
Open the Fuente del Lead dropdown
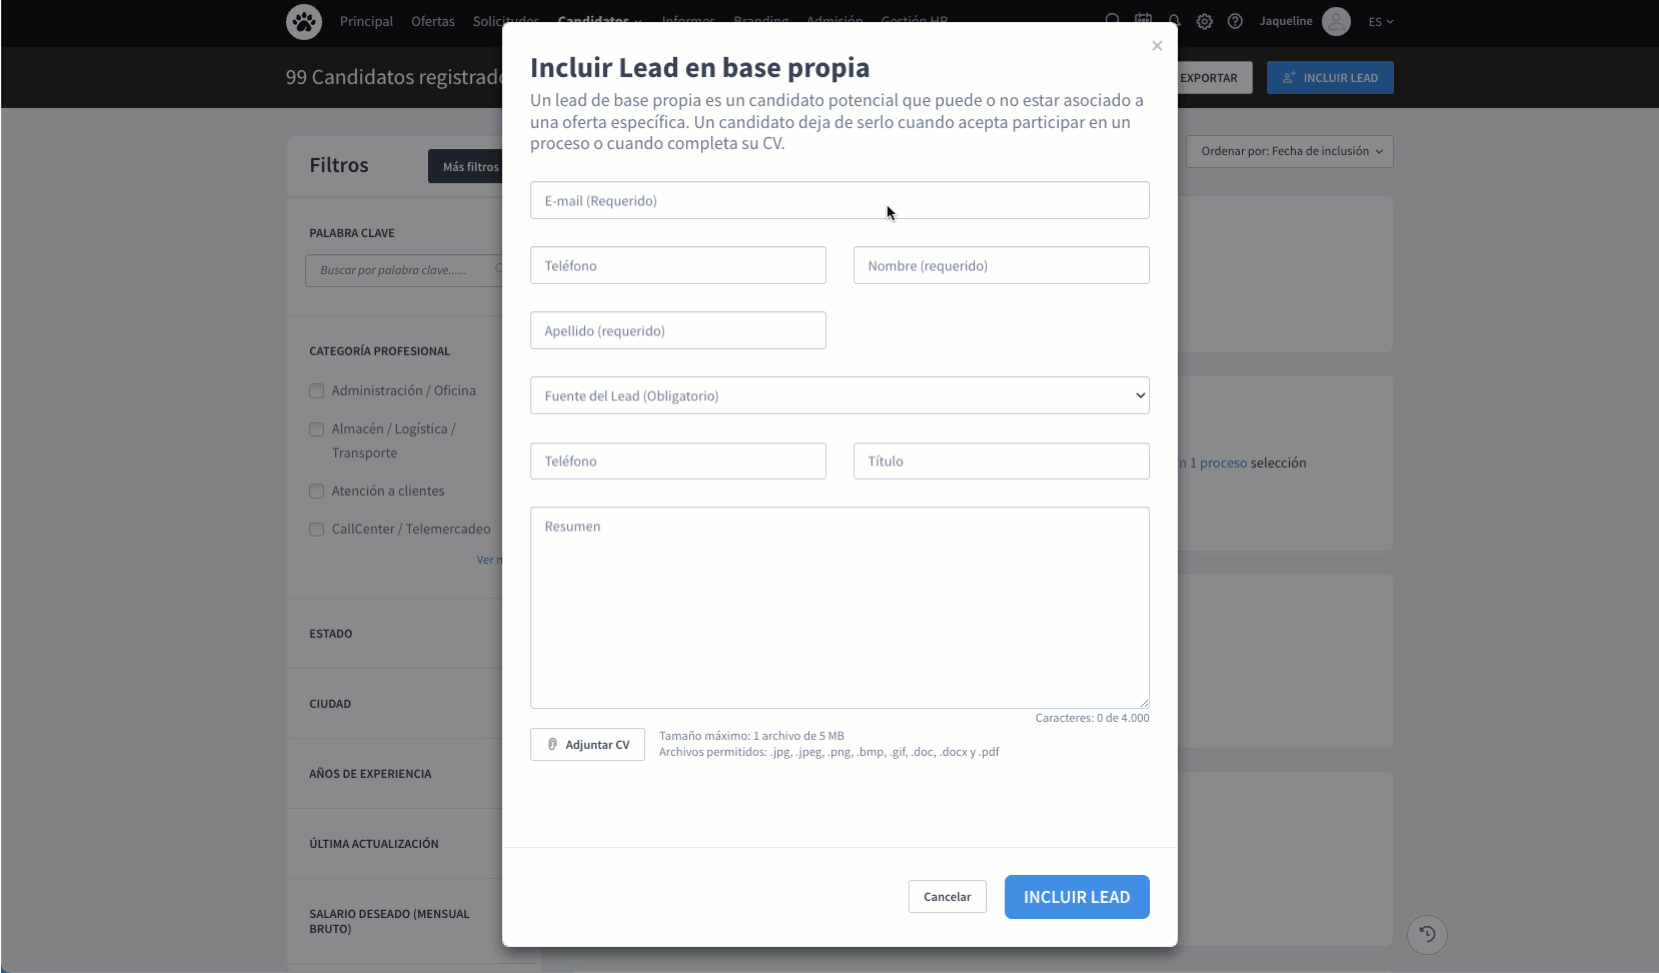839,396
